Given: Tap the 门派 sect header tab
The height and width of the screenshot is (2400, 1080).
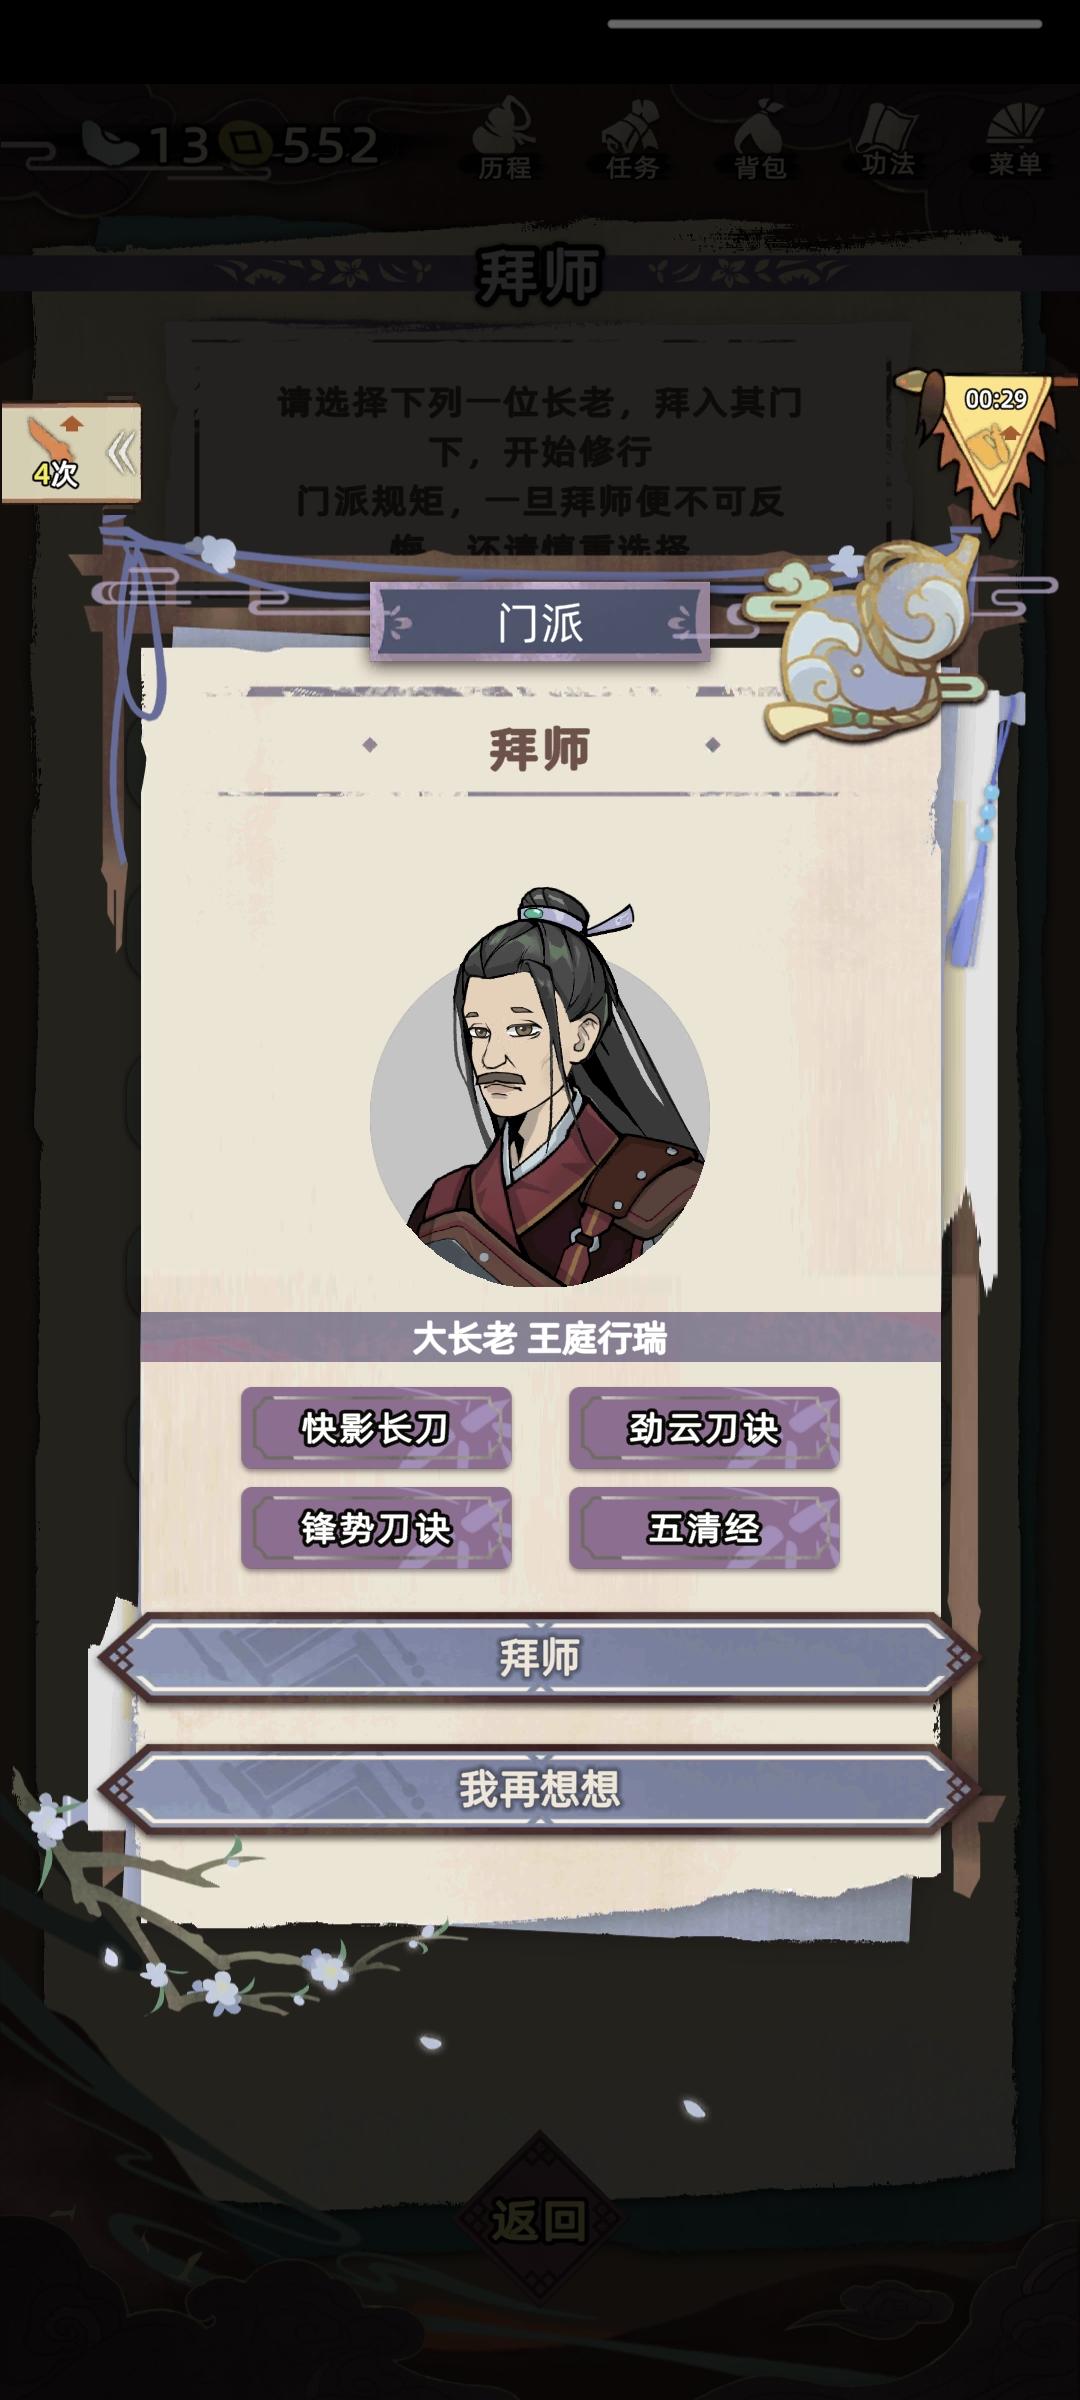Looking at the screenshot, I should (540, 623).
